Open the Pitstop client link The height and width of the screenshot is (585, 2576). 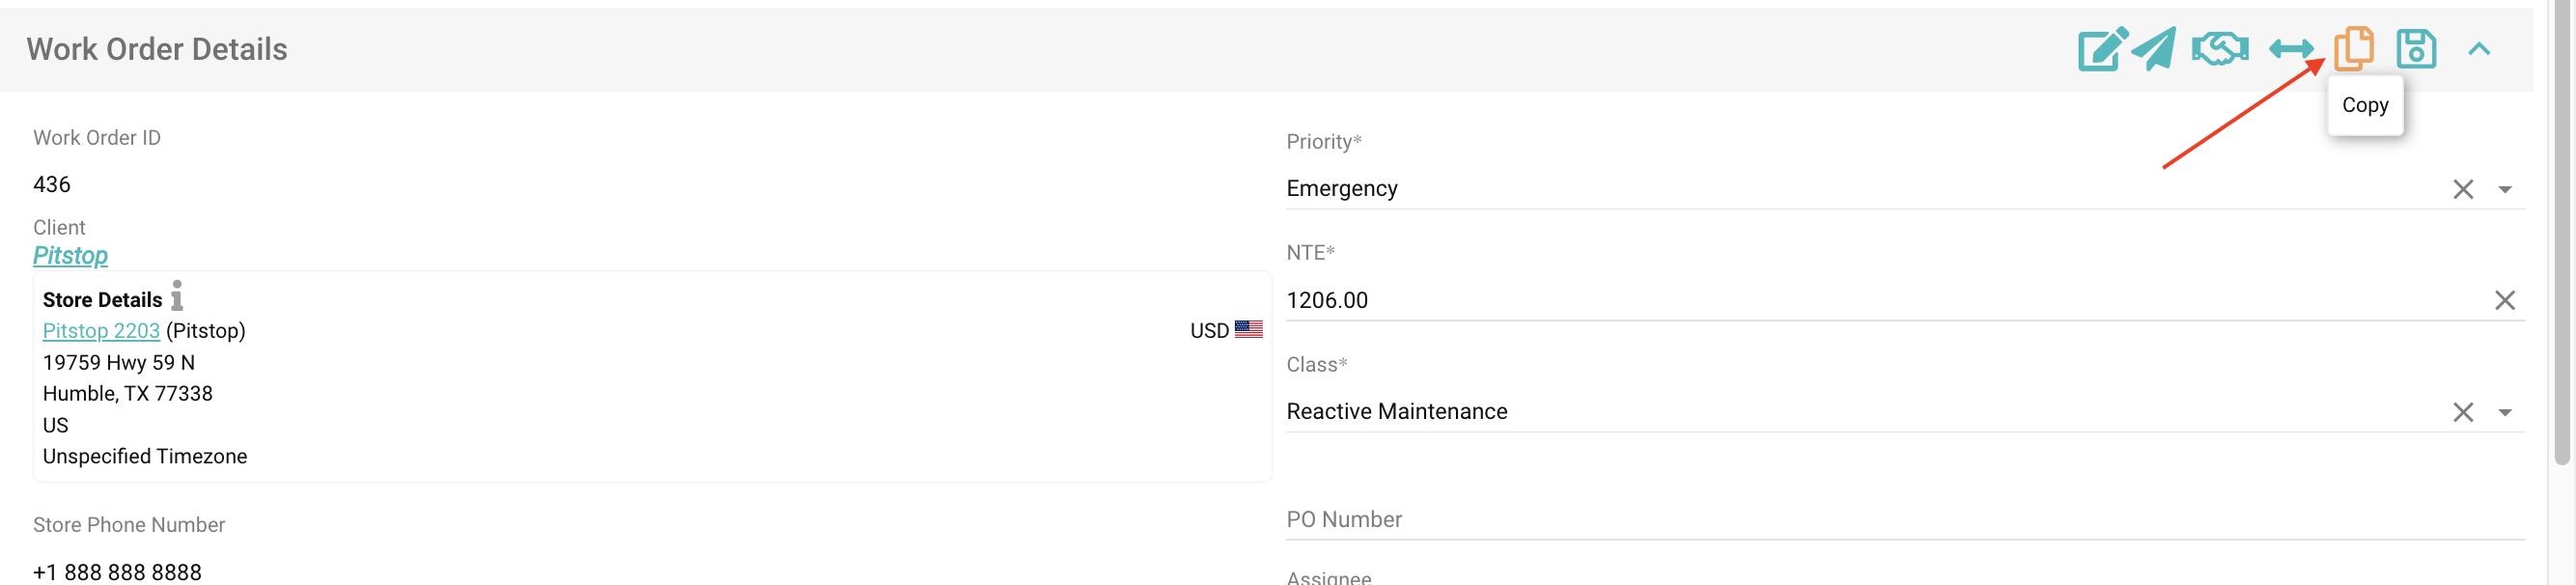tap(70, 256)
